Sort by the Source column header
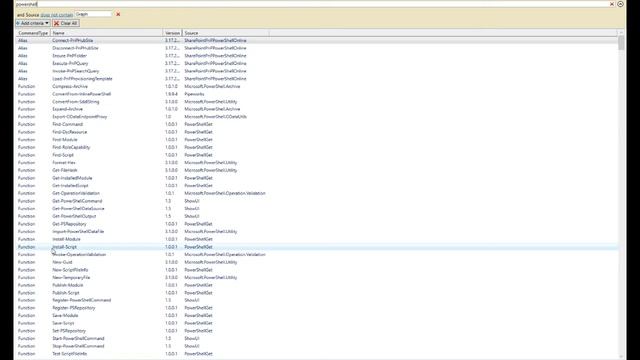Viewport: 640px width, 360px height. (x=225, y=33)
